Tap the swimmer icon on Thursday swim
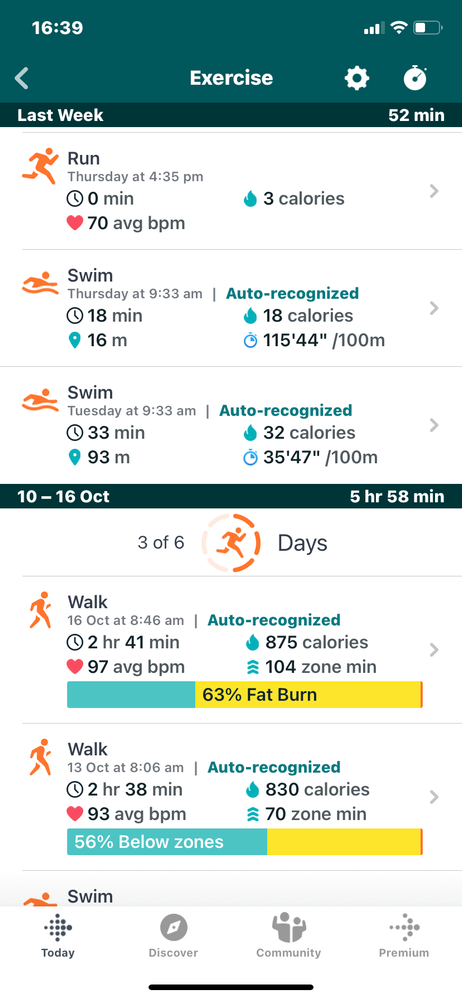Image resolution: width=462 pixels, height=999 pixels. tap(40, 284)
